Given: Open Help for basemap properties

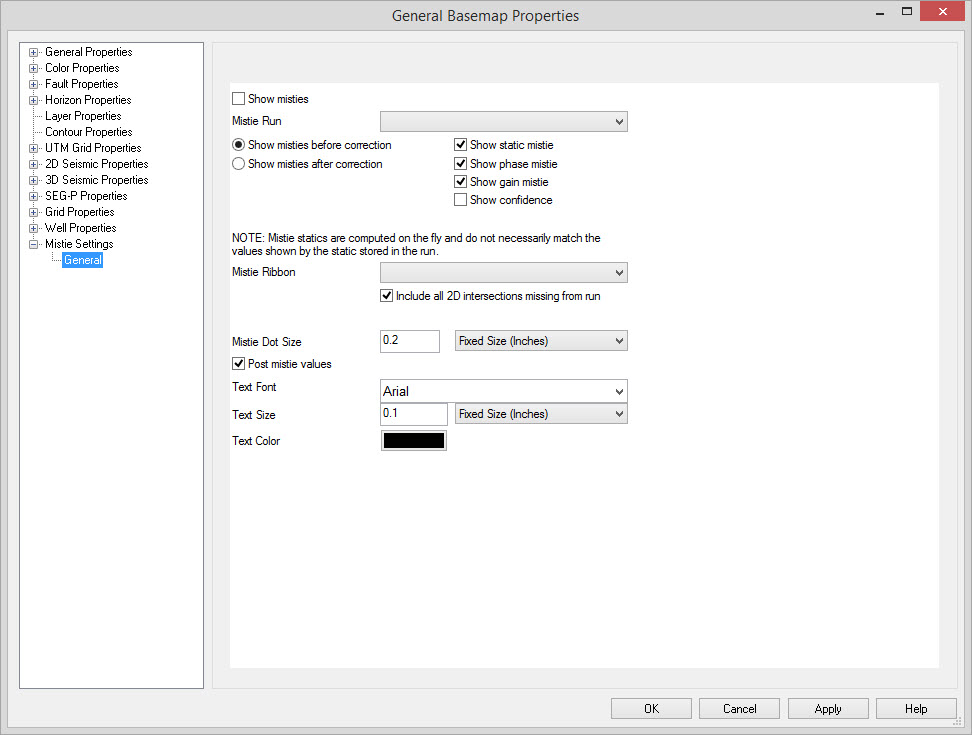Looking at the screenshot, I should pyautogui.click(x=915, y=709).
